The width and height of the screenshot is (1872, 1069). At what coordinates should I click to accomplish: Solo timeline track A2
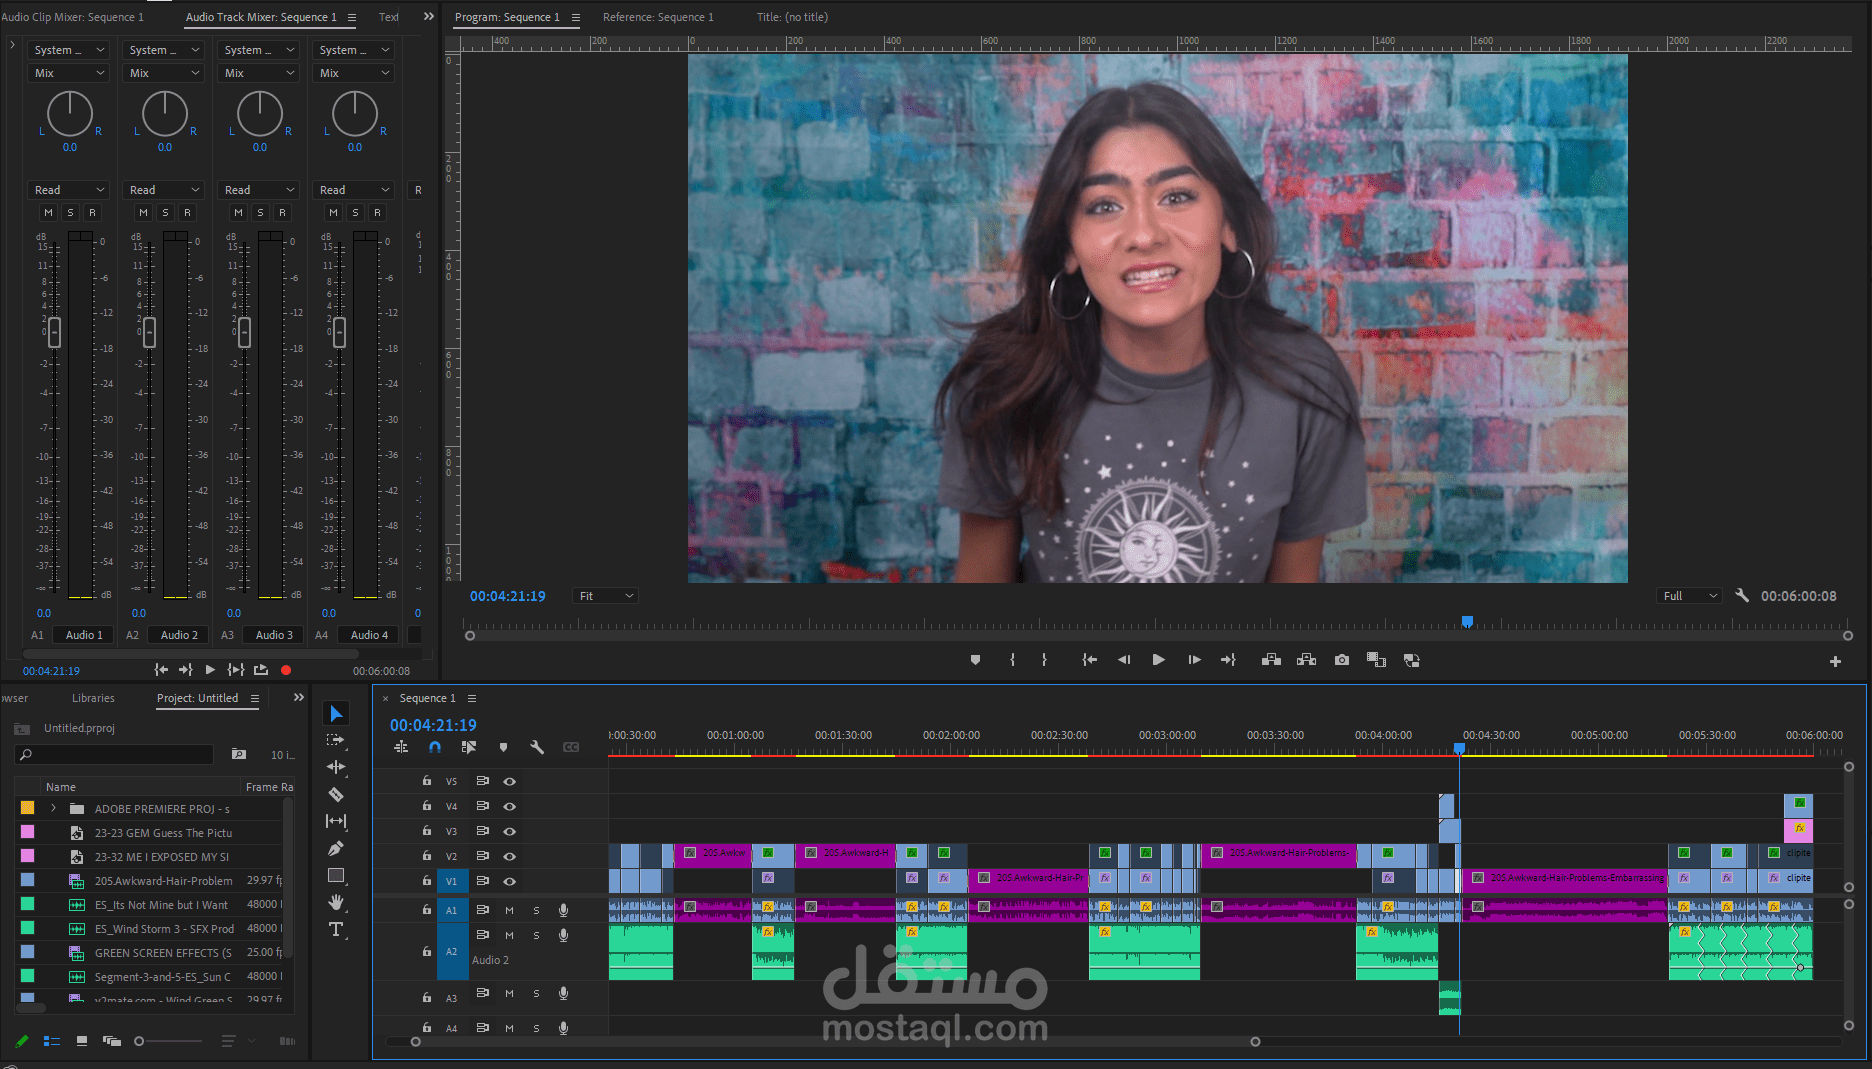[536, 935]
